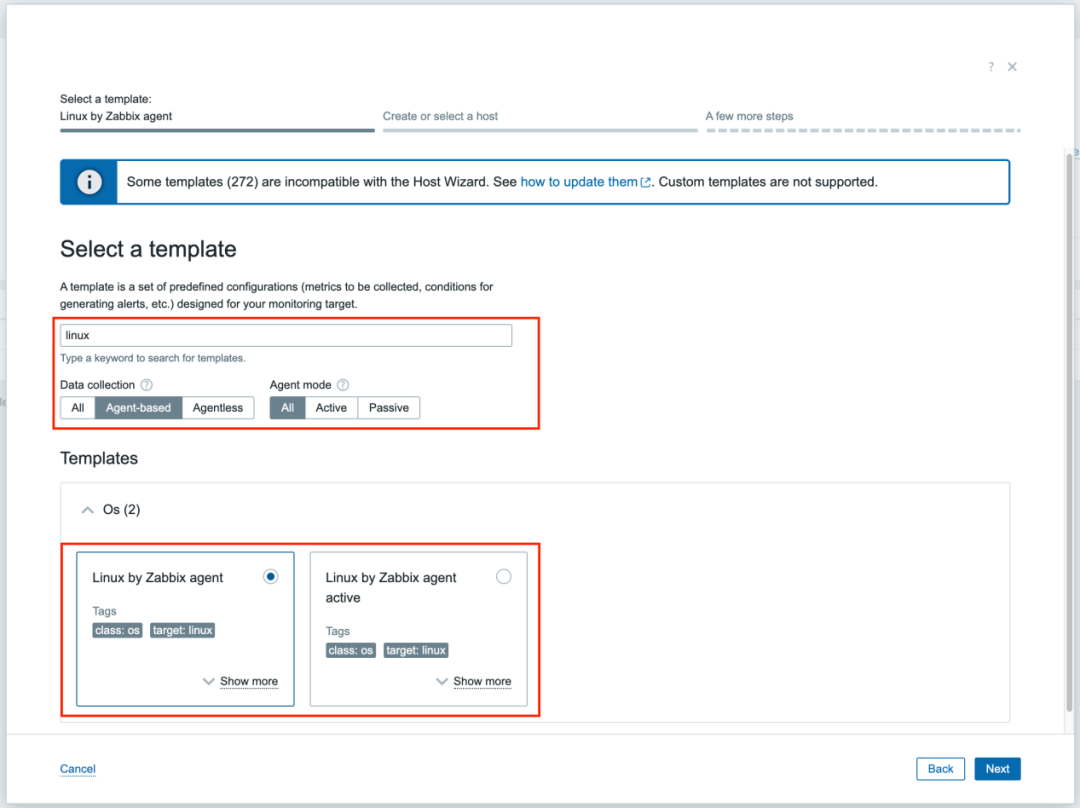The image size is (1080, 808).
Task: Collapse the Os (2) template group
Action: coord(87,510)
